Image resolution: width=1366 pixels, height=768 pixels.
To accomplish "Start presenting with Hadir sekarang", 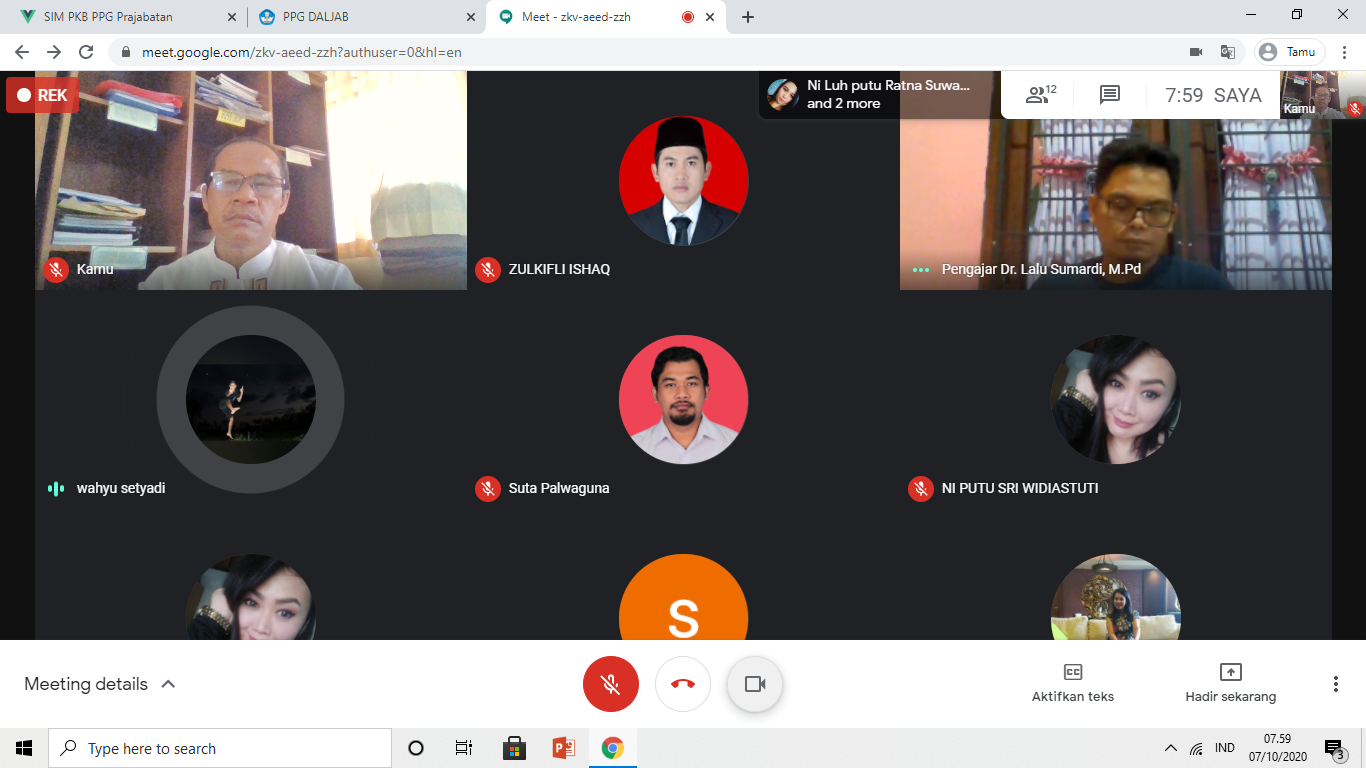I will [1230, 683].
